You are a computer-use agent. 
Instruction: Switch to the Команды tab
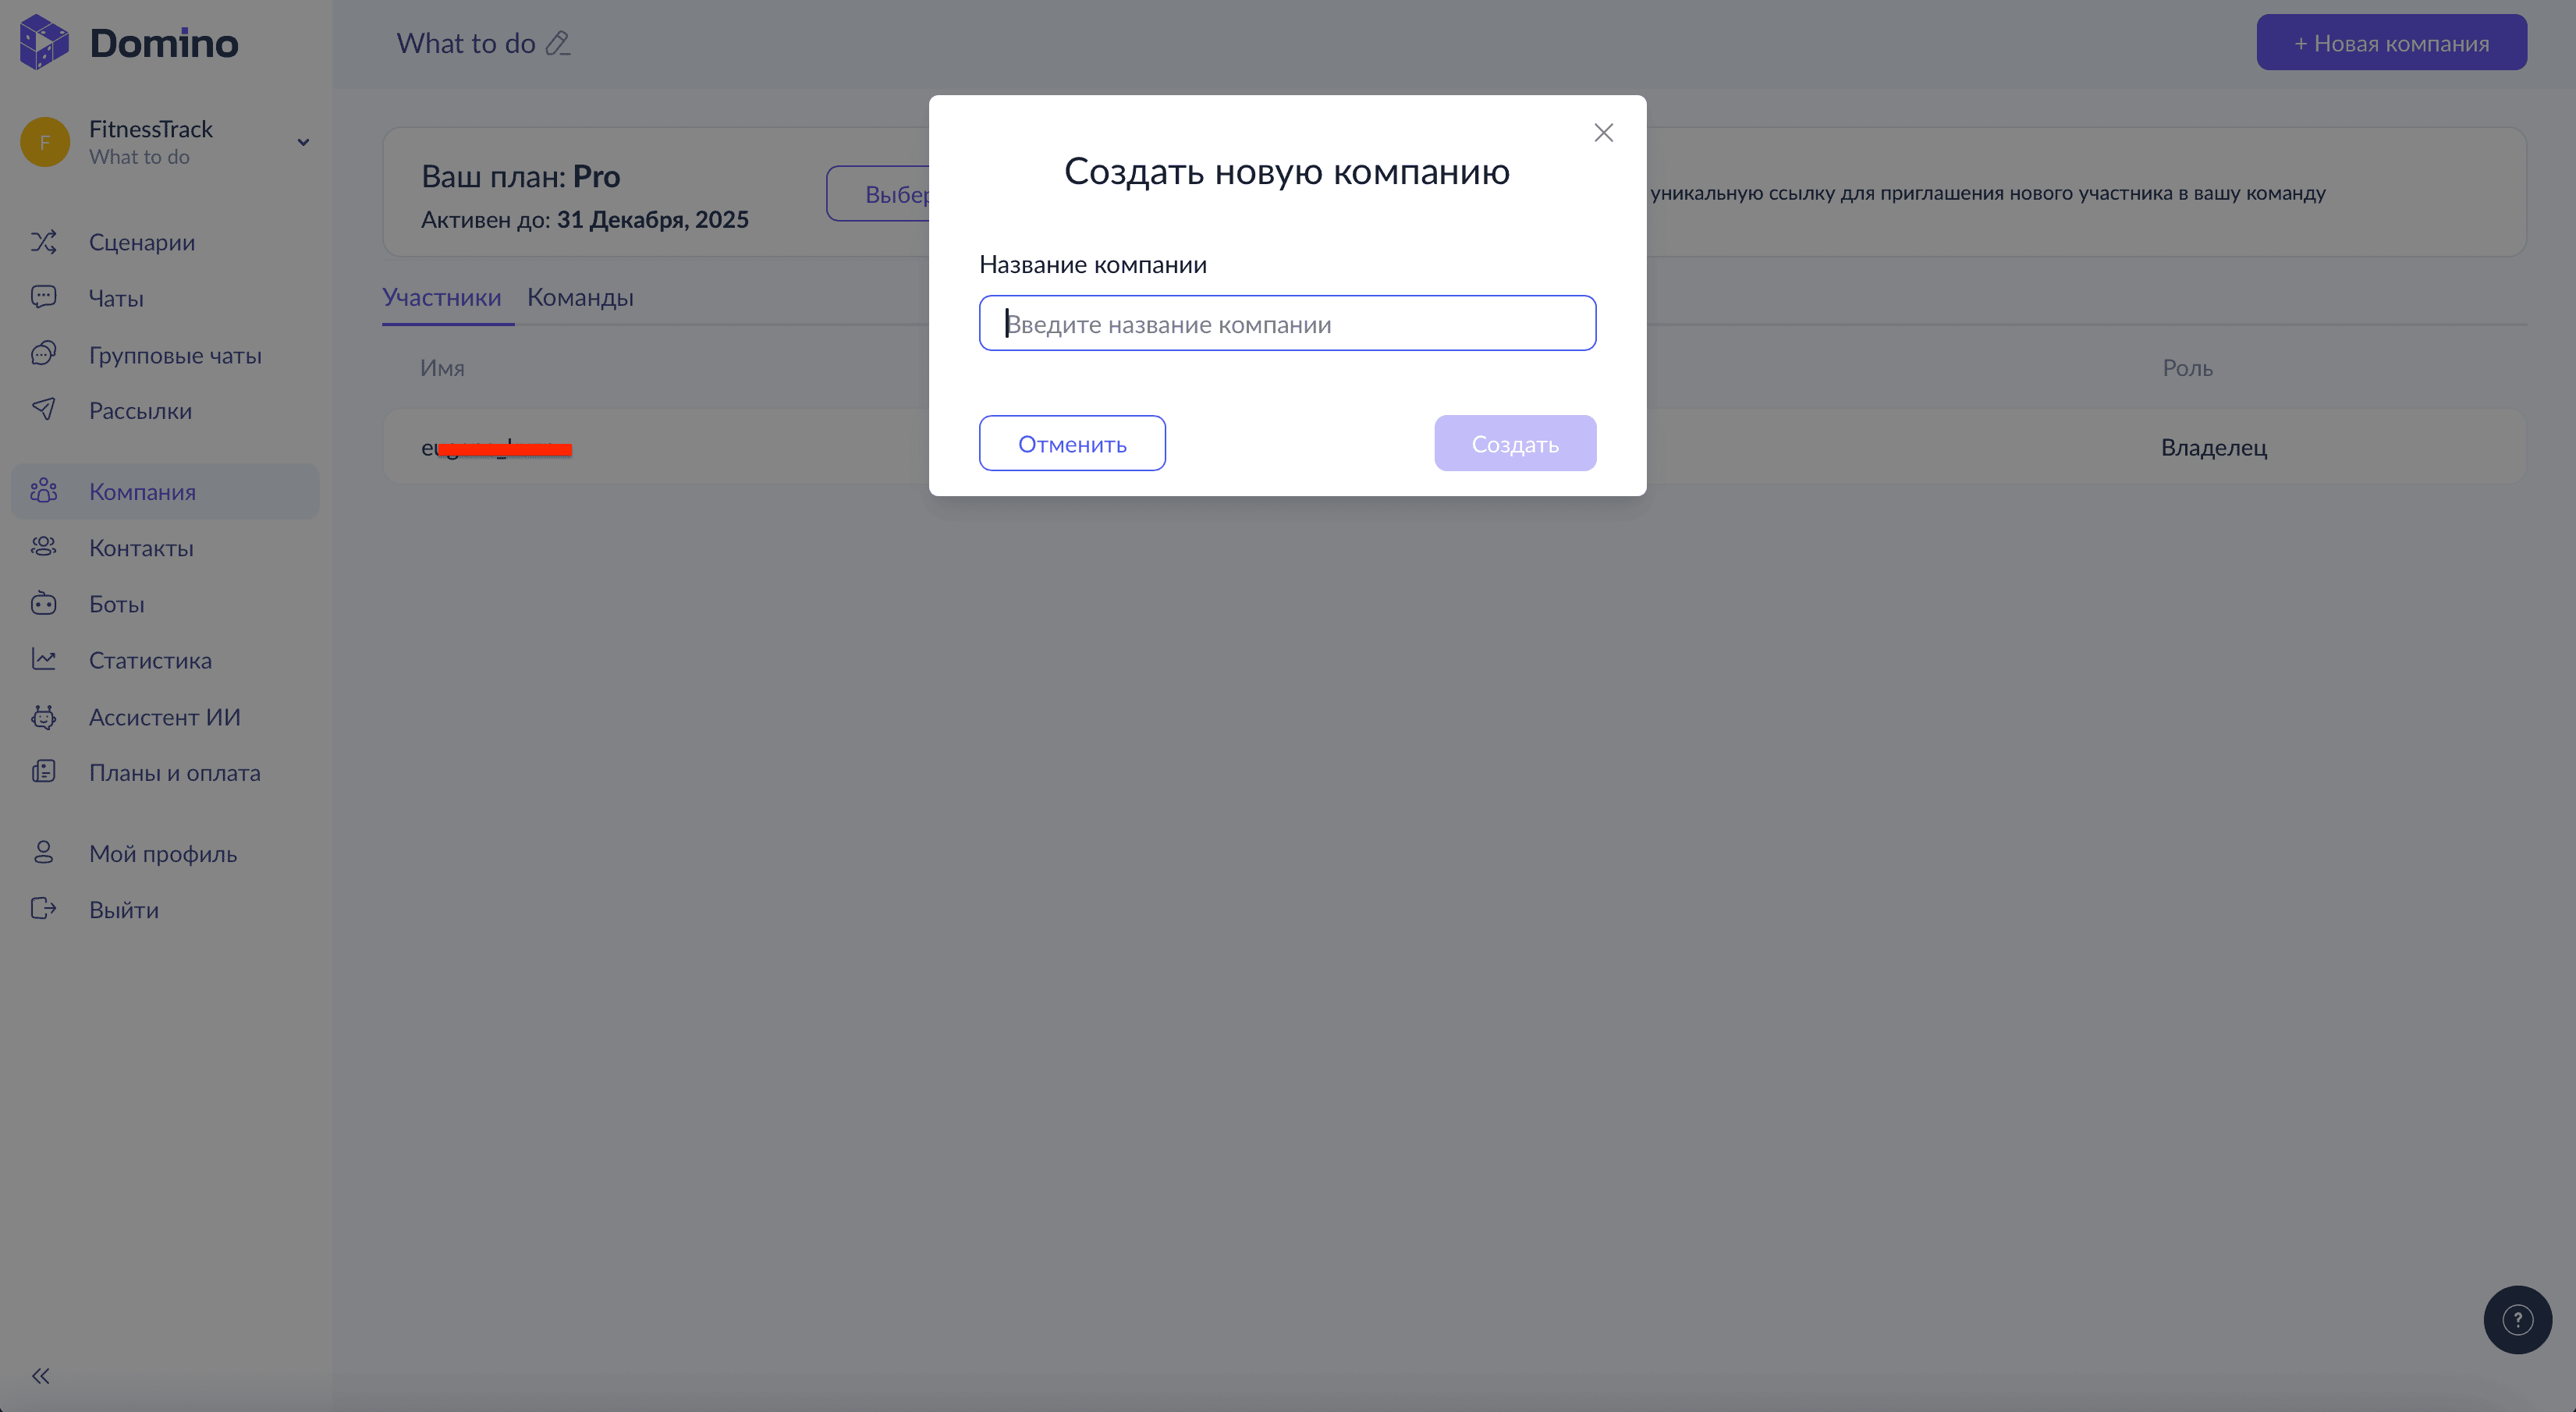point(580,297)
